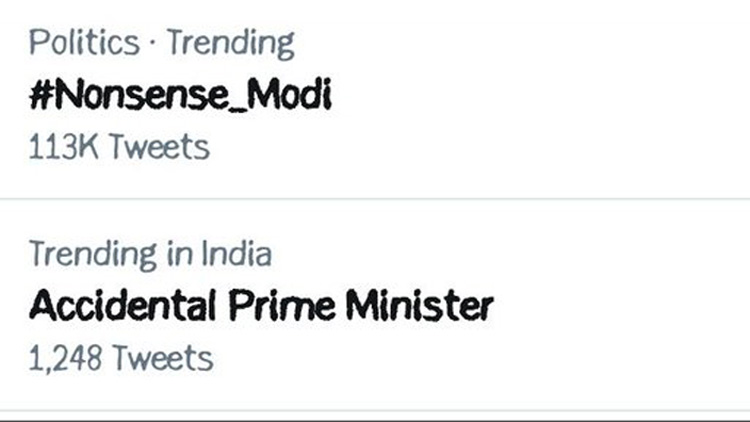The width and height of the screenshot is (750, 422).
Task: Select the Accidental Prime Minister trend
Action: (261, 305)
